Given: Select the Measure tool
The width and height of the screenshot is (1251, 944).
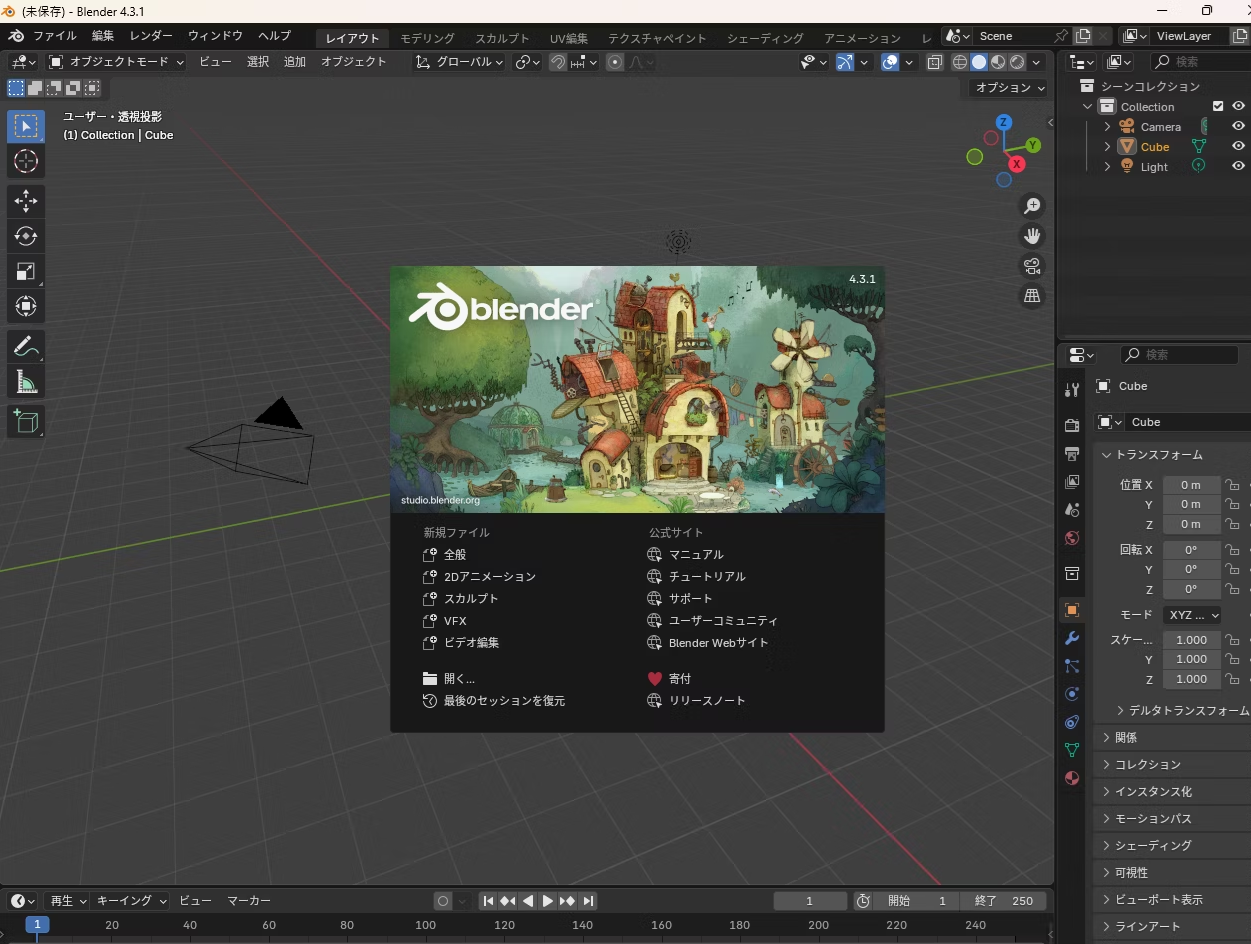Looking at the screenshot, I should tap(26, 382).
